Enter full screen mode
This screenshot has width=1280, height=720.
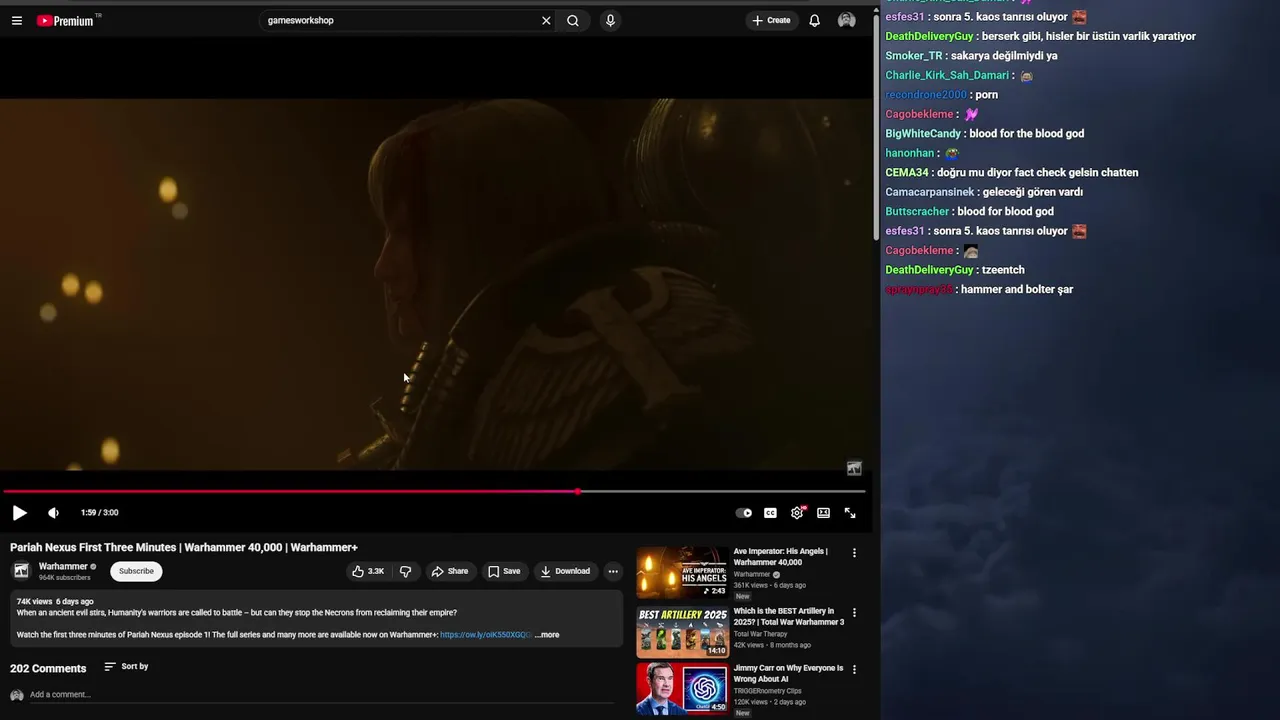point(850,513)
